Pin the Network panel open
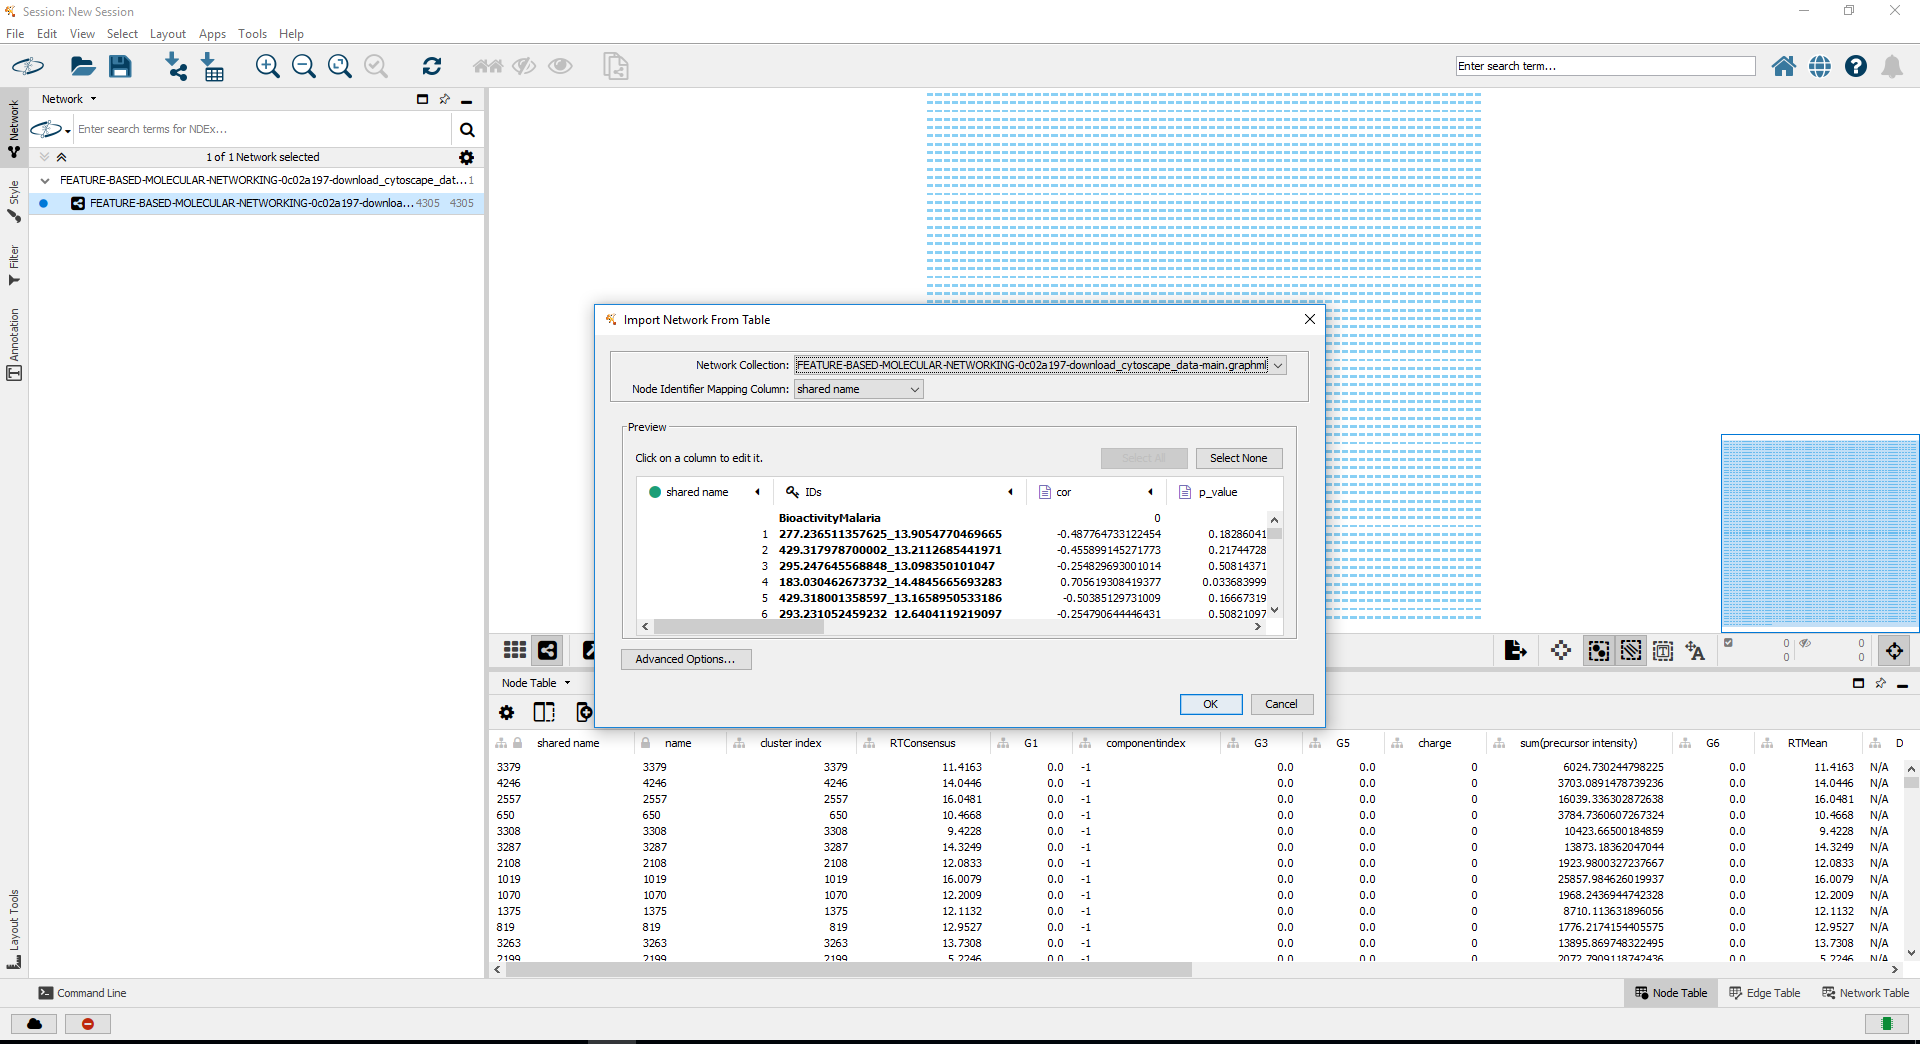 coord(445,99)
